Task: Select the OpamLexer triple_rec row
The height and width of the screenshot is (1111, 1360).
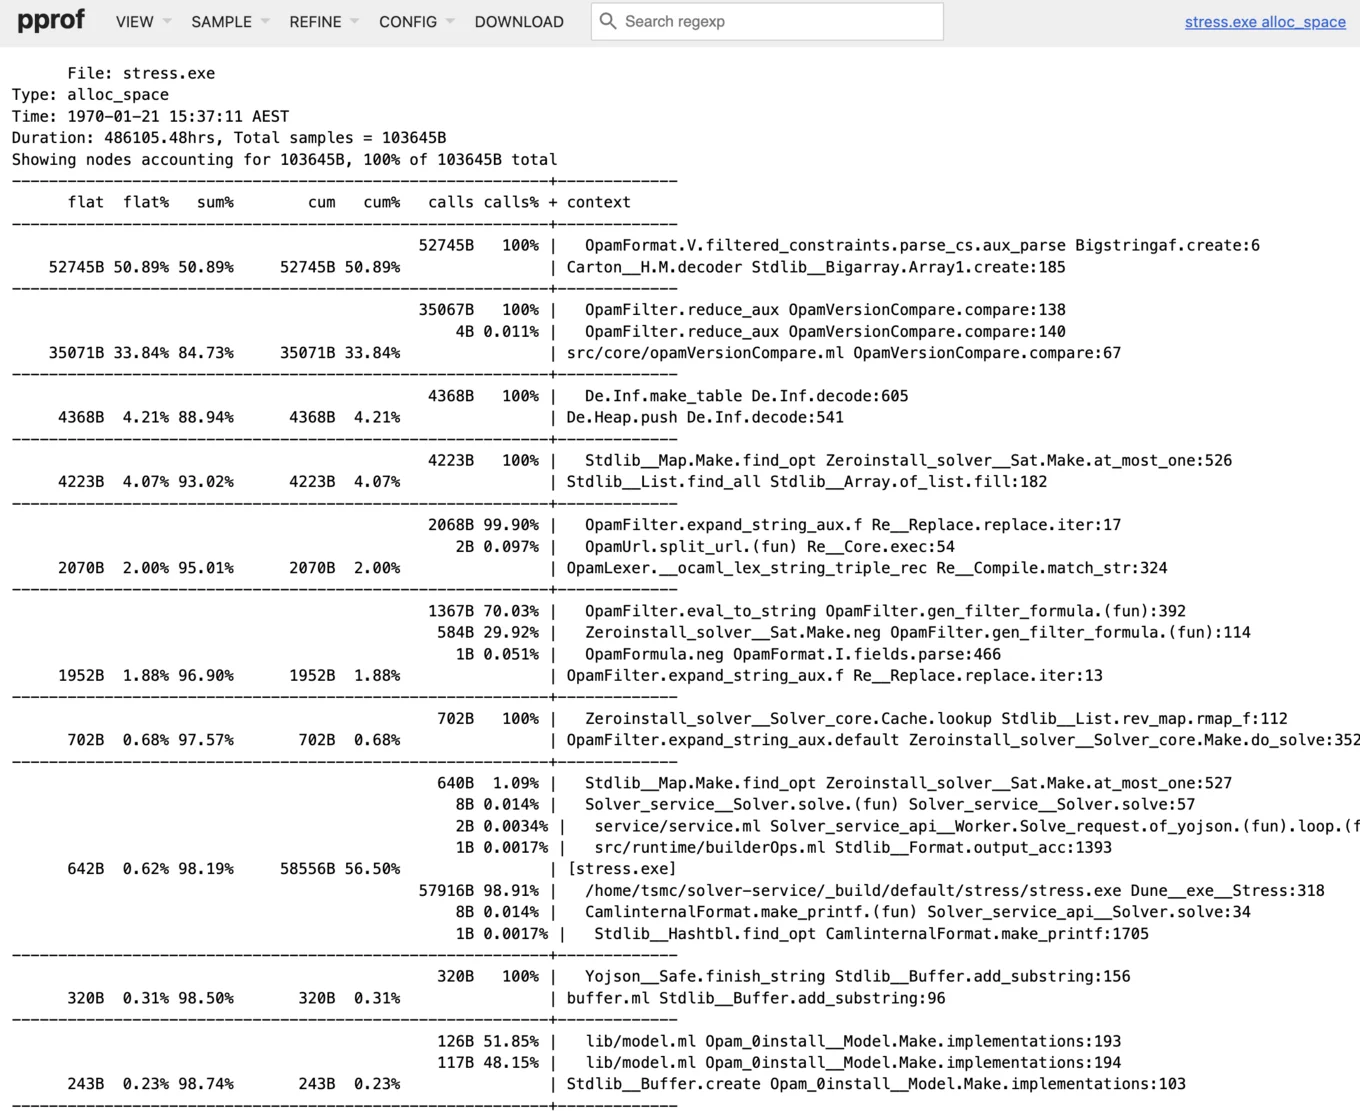Action: tap(866, 568)
